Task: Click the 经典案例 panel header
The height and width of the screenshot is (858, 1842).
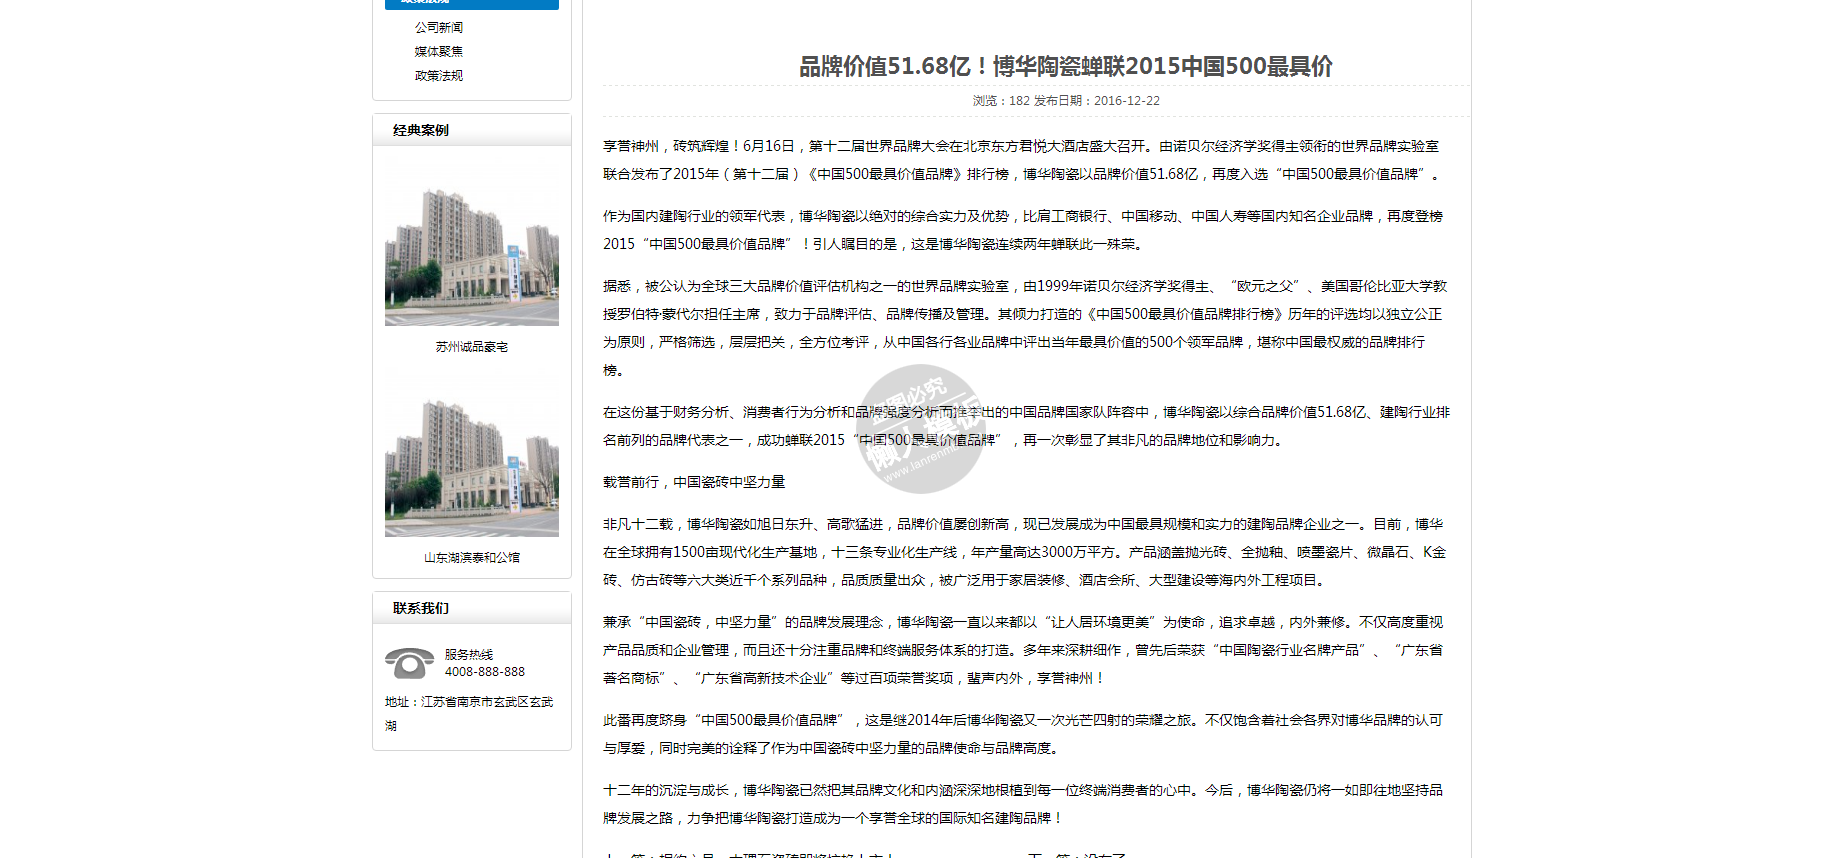Action: 421,130
